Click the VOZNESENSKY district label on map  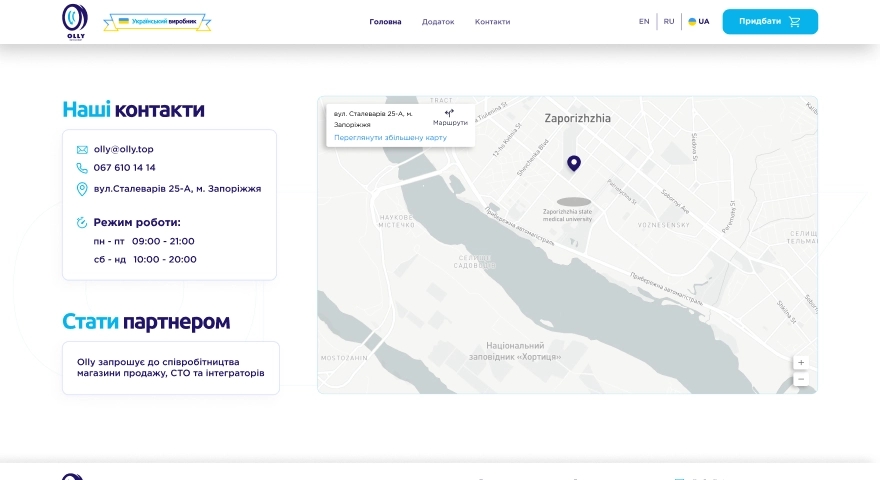[x=663, y=225]
